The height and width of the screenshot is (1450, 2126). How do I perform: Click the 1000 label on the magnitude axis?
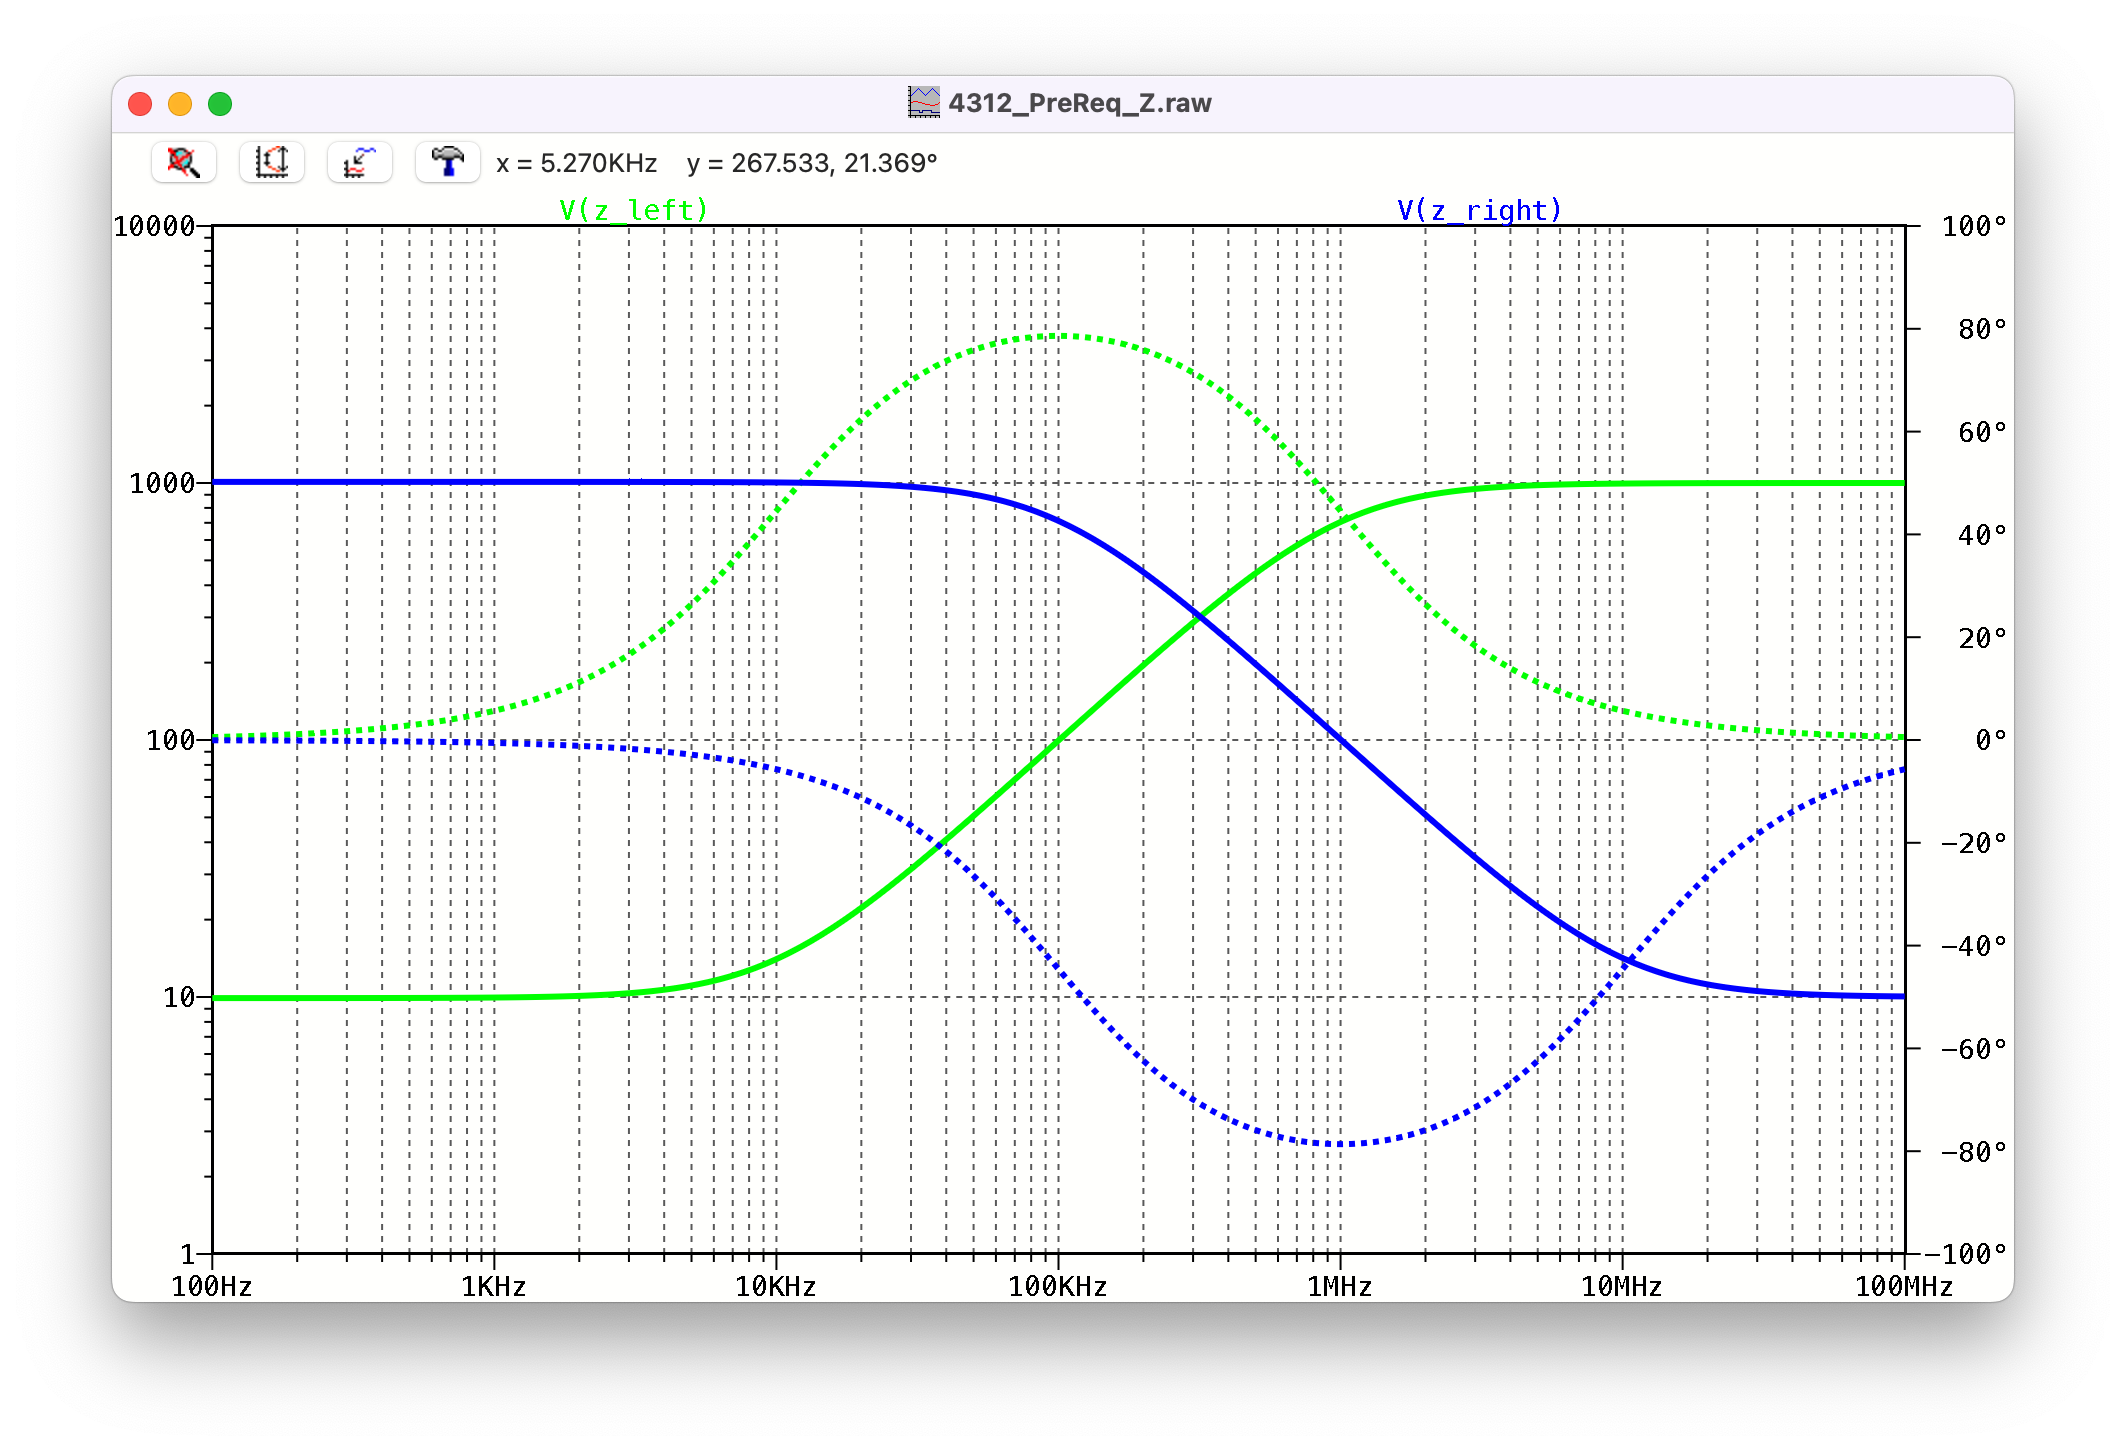(162, 483)
